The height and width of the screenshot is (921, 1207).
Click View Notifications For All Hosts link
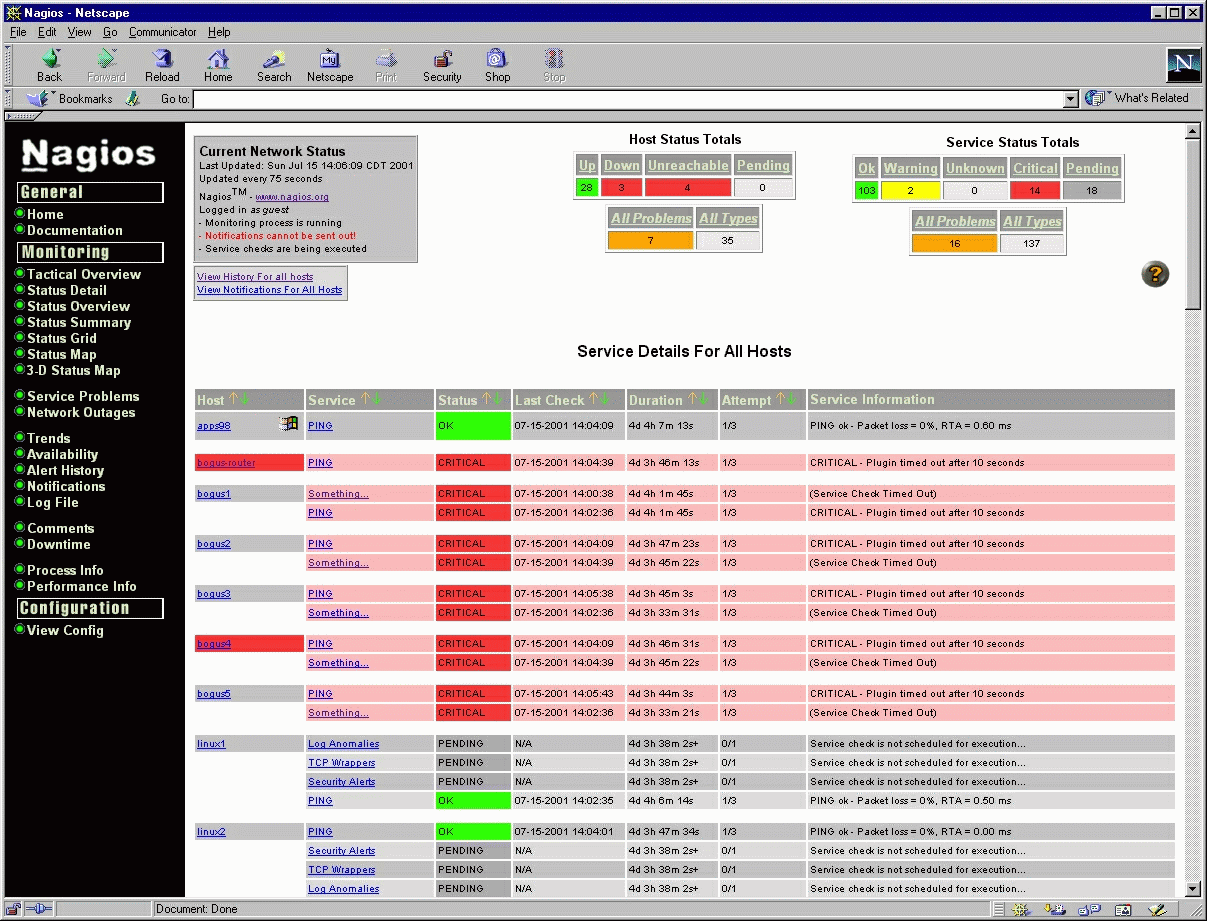click(269, 290)
